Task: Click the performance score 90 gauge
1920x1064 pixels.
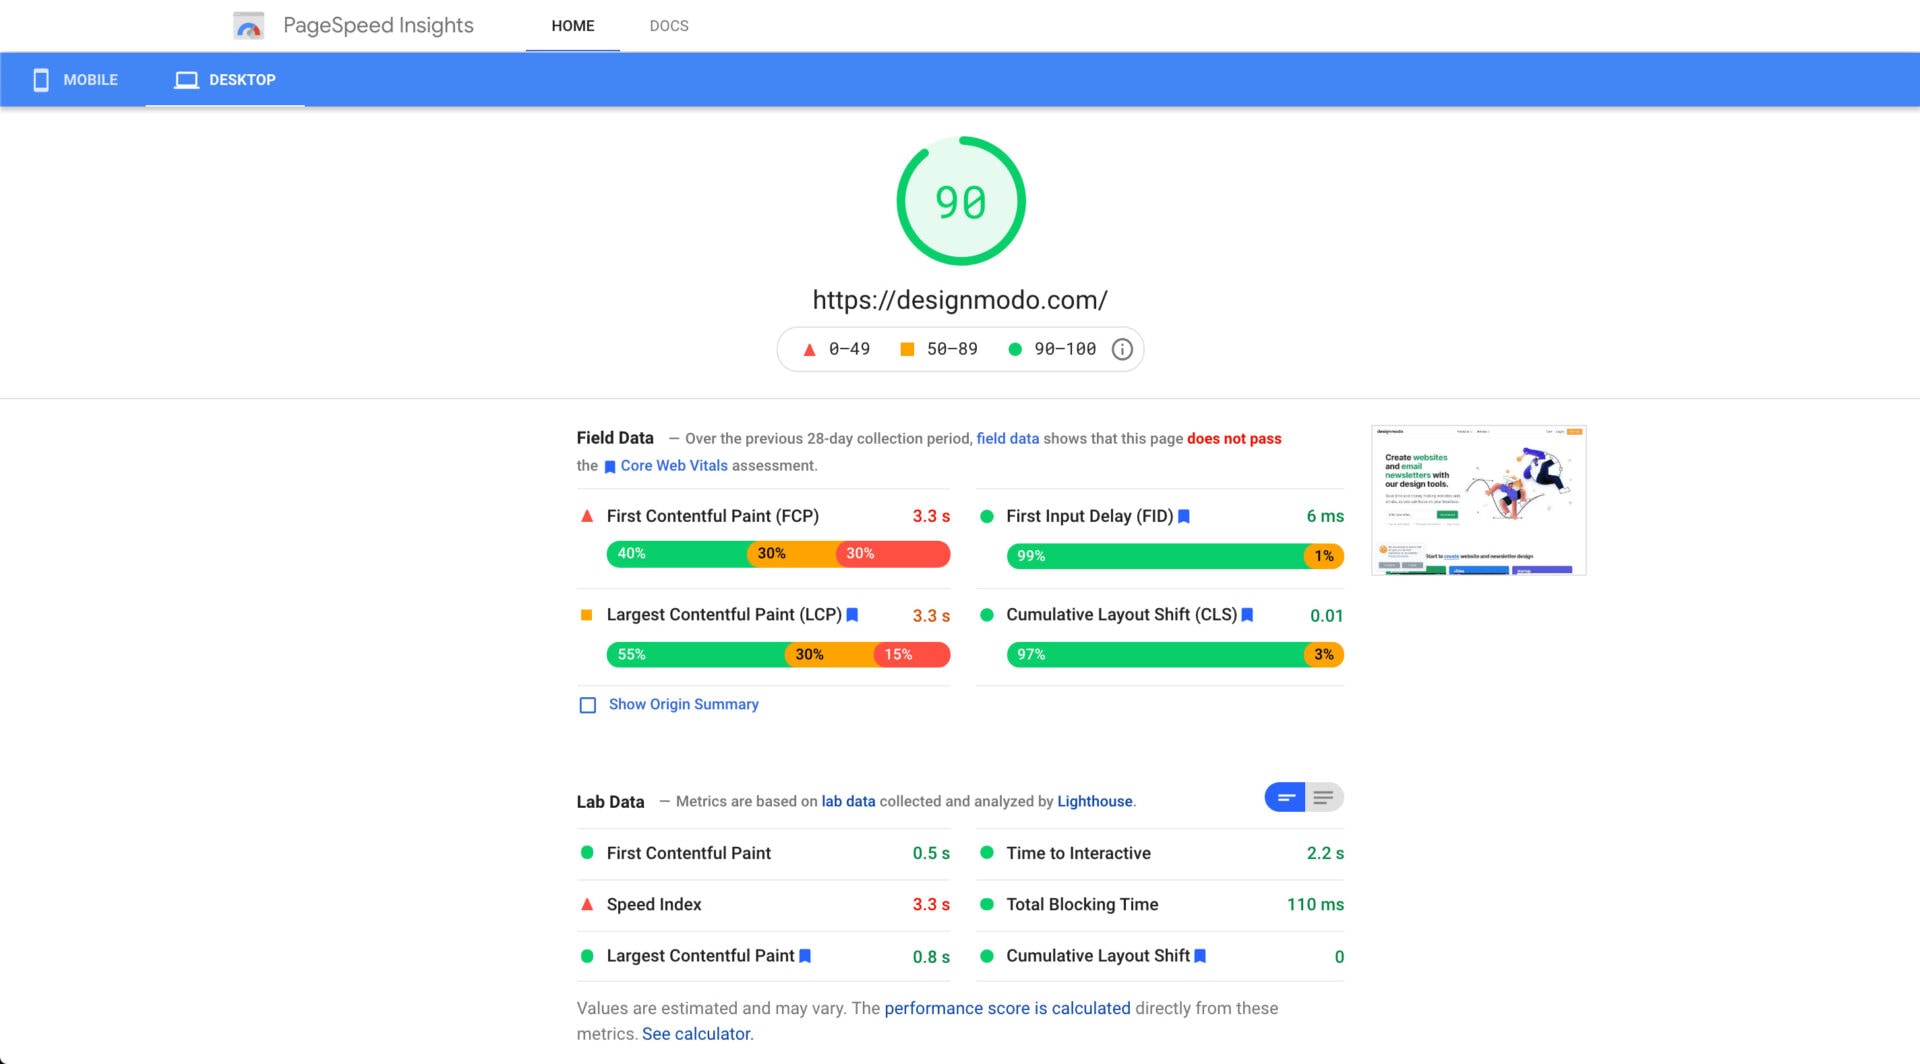Action: (x=961, y=201)
